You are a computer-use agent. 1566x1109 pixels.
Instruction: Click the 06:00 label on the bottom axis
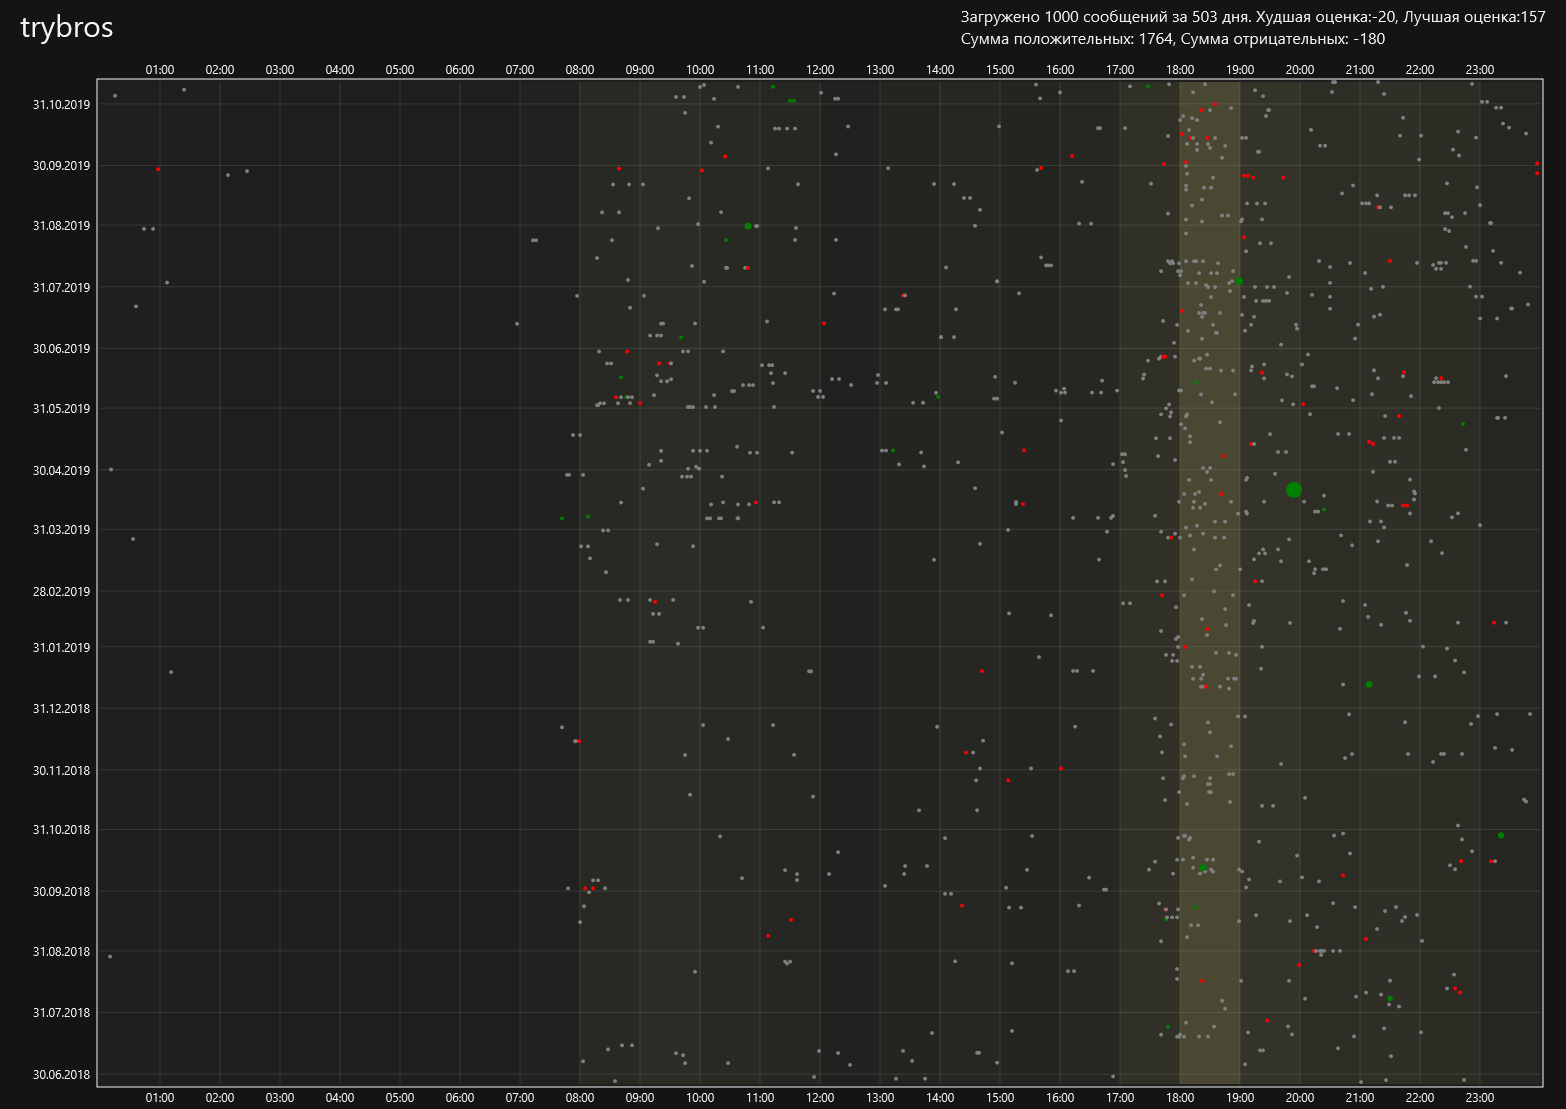460,1097
